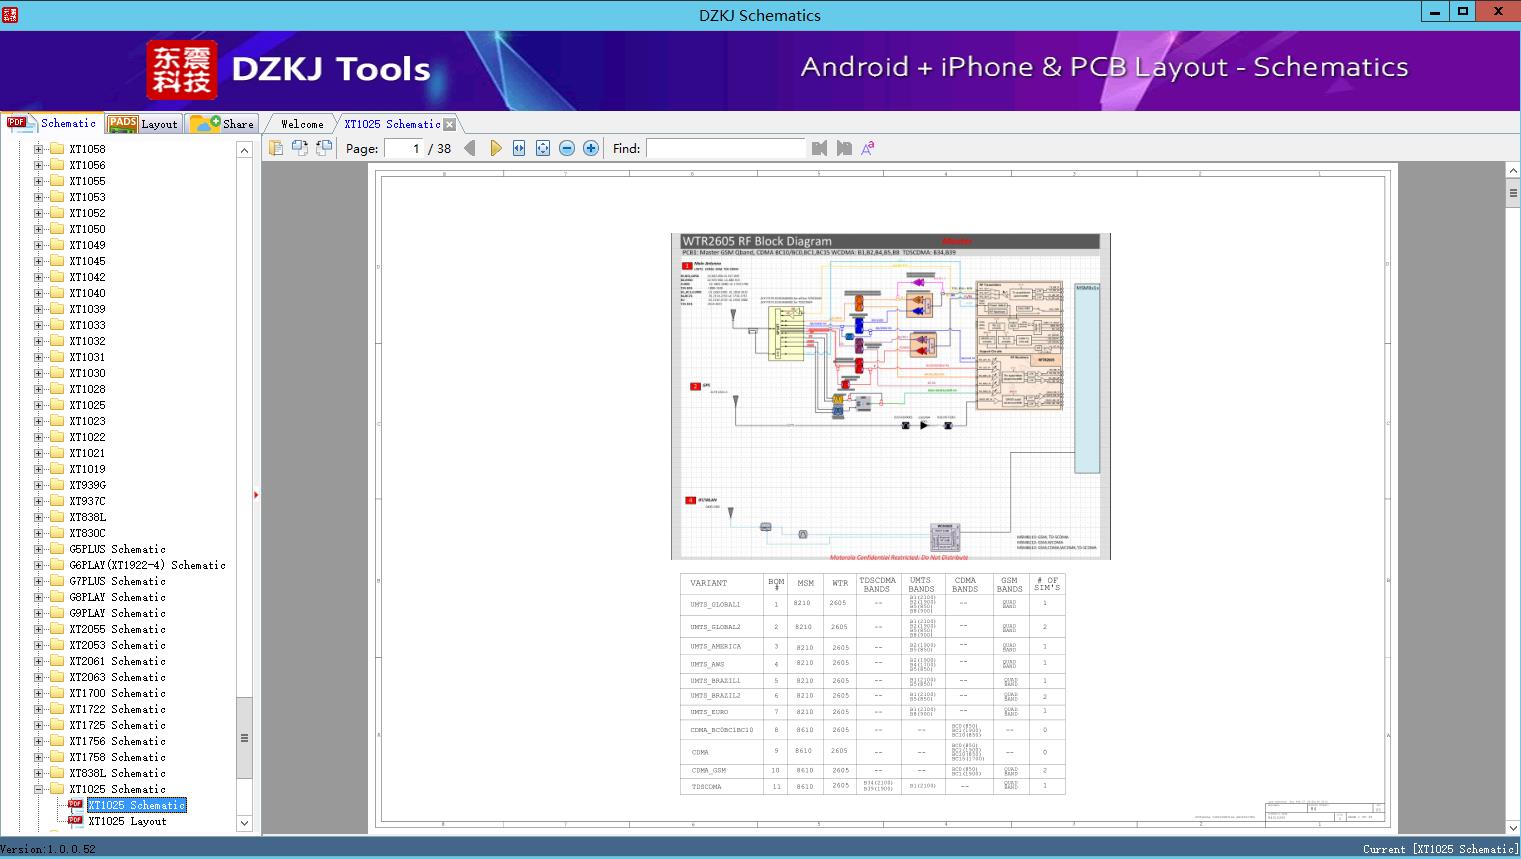This screenshot has width=1521, height=859.
Task: Expand the XT2055 Schematic node
Action: pyautogui.click(x=39, y=629)
